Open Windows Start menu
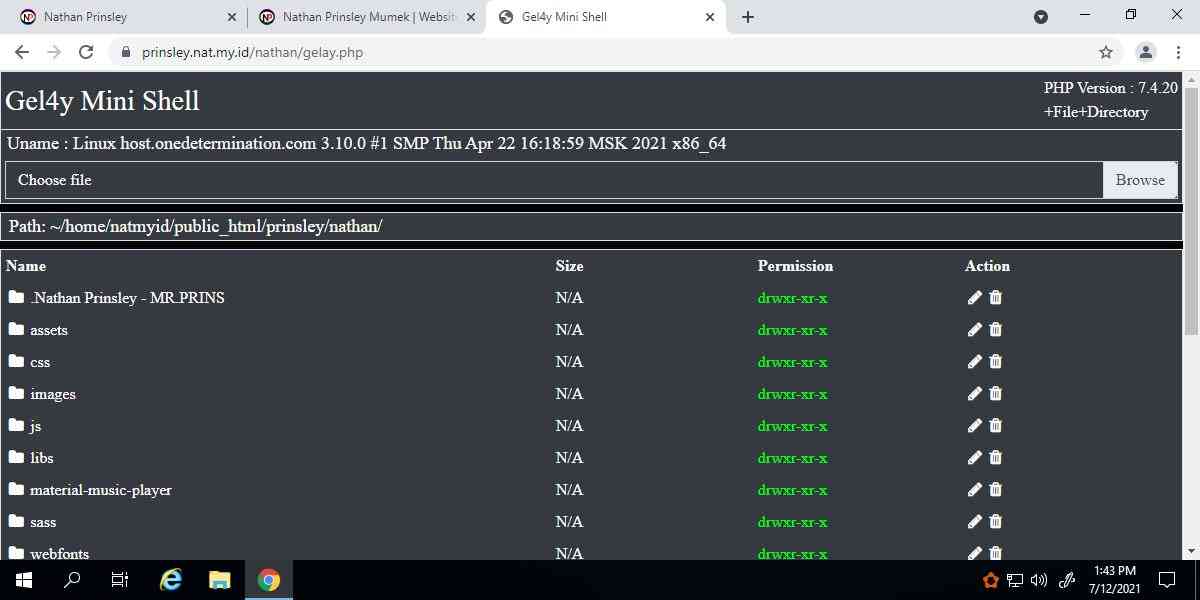The height and width of the screenshot is (600, 1200). (x=24, y=580)
